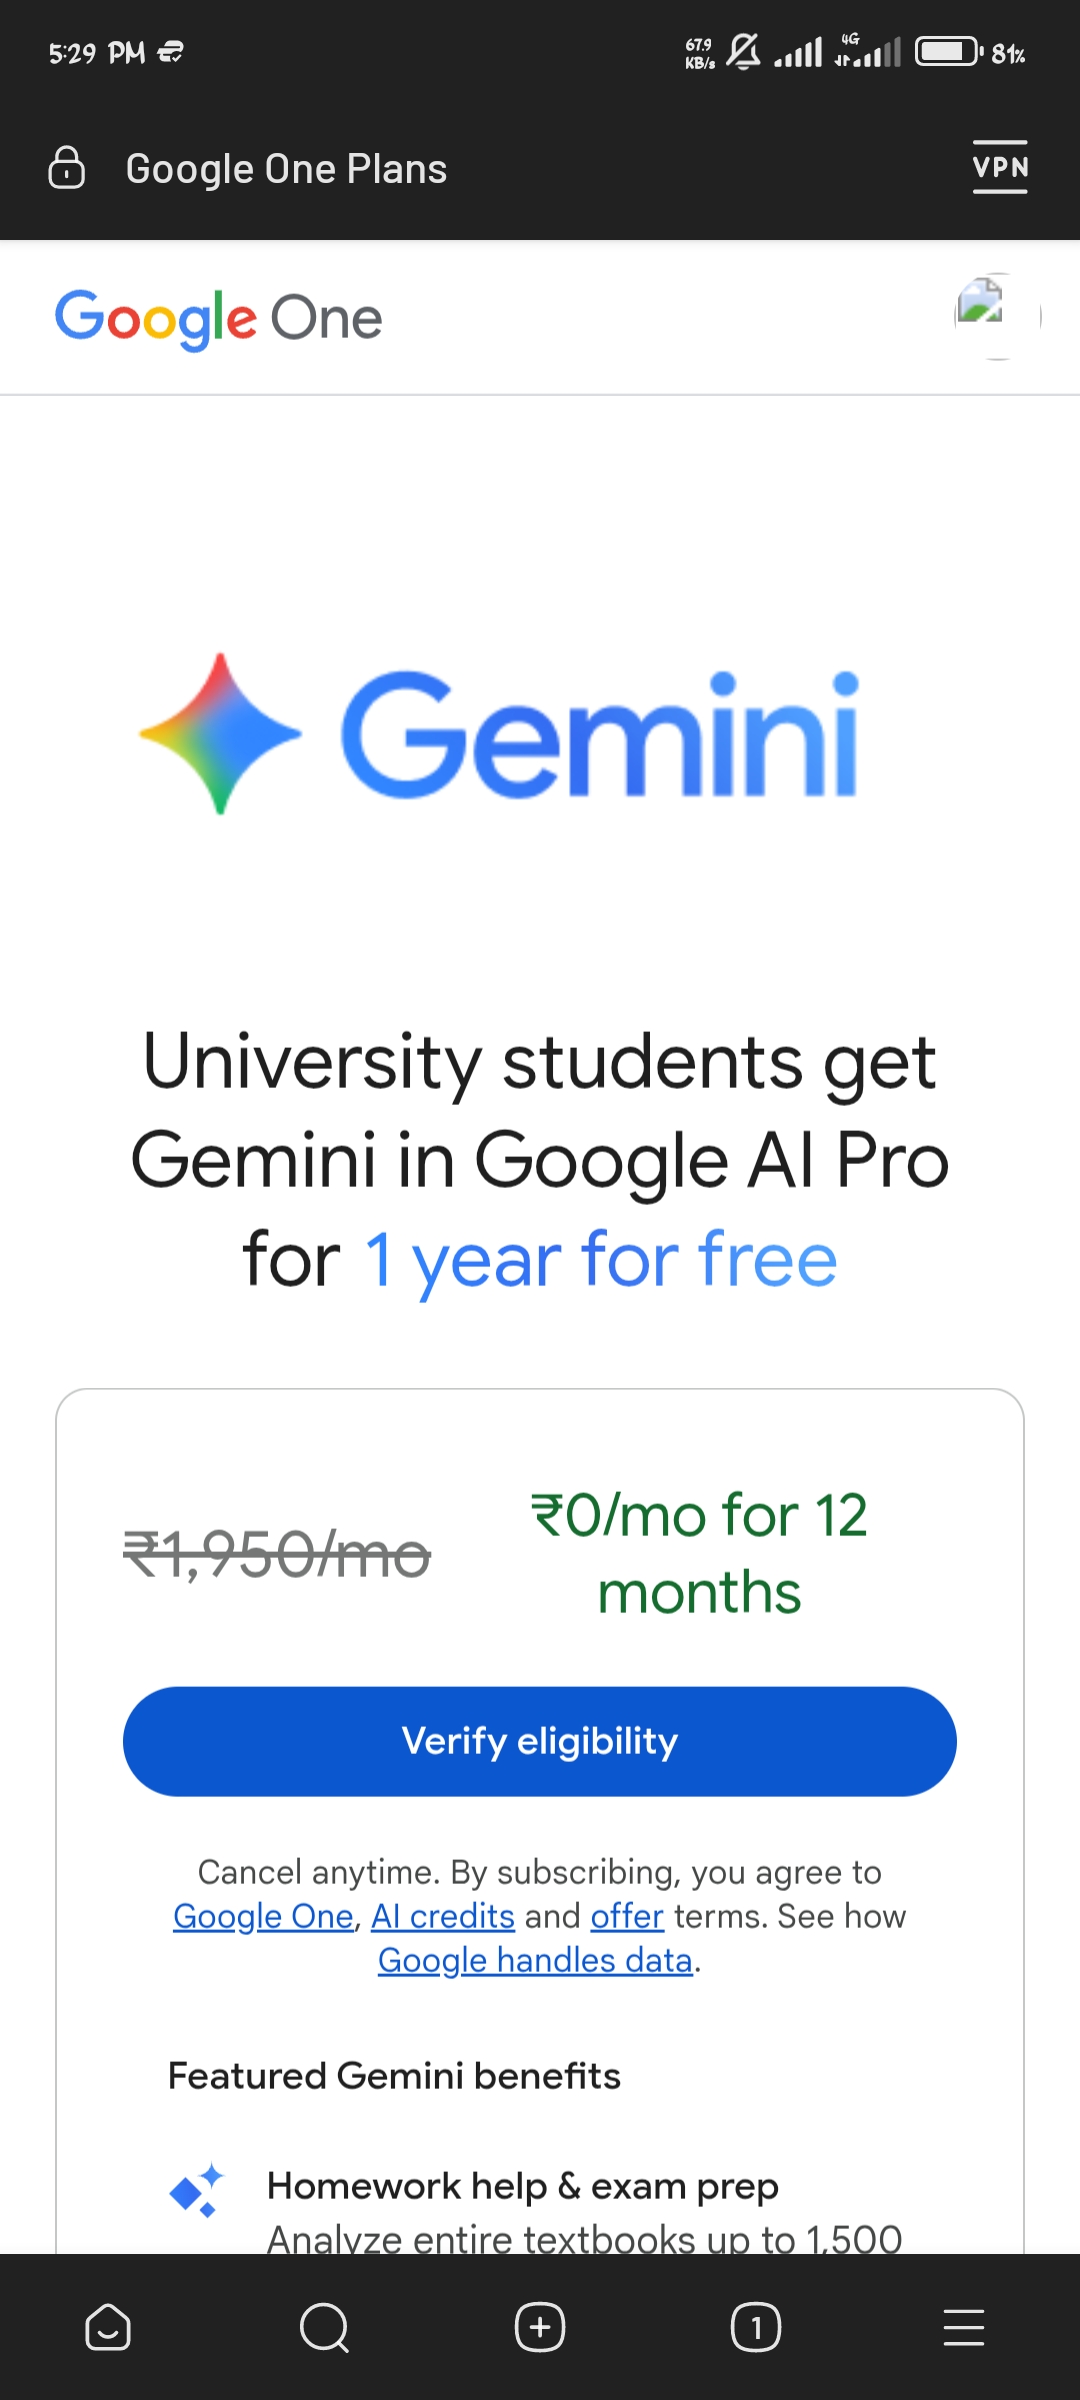Tap the Gemini sparkle logo
The image size is (1080, 2400).
coord(220,733)
